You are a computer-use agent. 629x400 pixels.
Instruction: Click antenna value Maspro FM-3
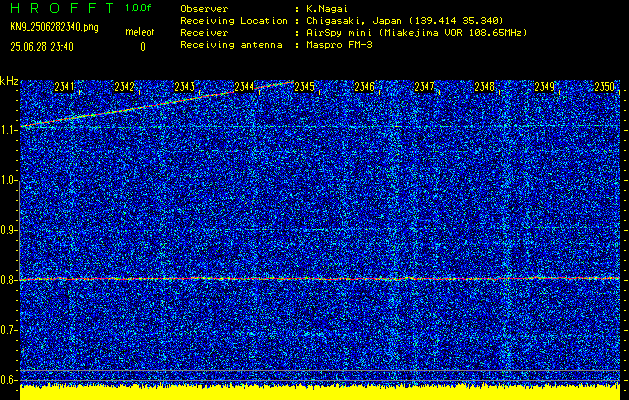click(x=339, y=45)
